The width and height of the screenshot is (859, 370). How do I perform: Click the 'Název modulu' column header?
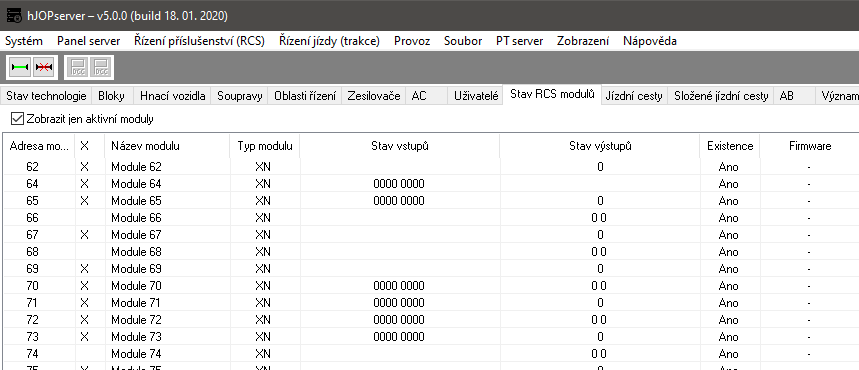tap(167, 146)
